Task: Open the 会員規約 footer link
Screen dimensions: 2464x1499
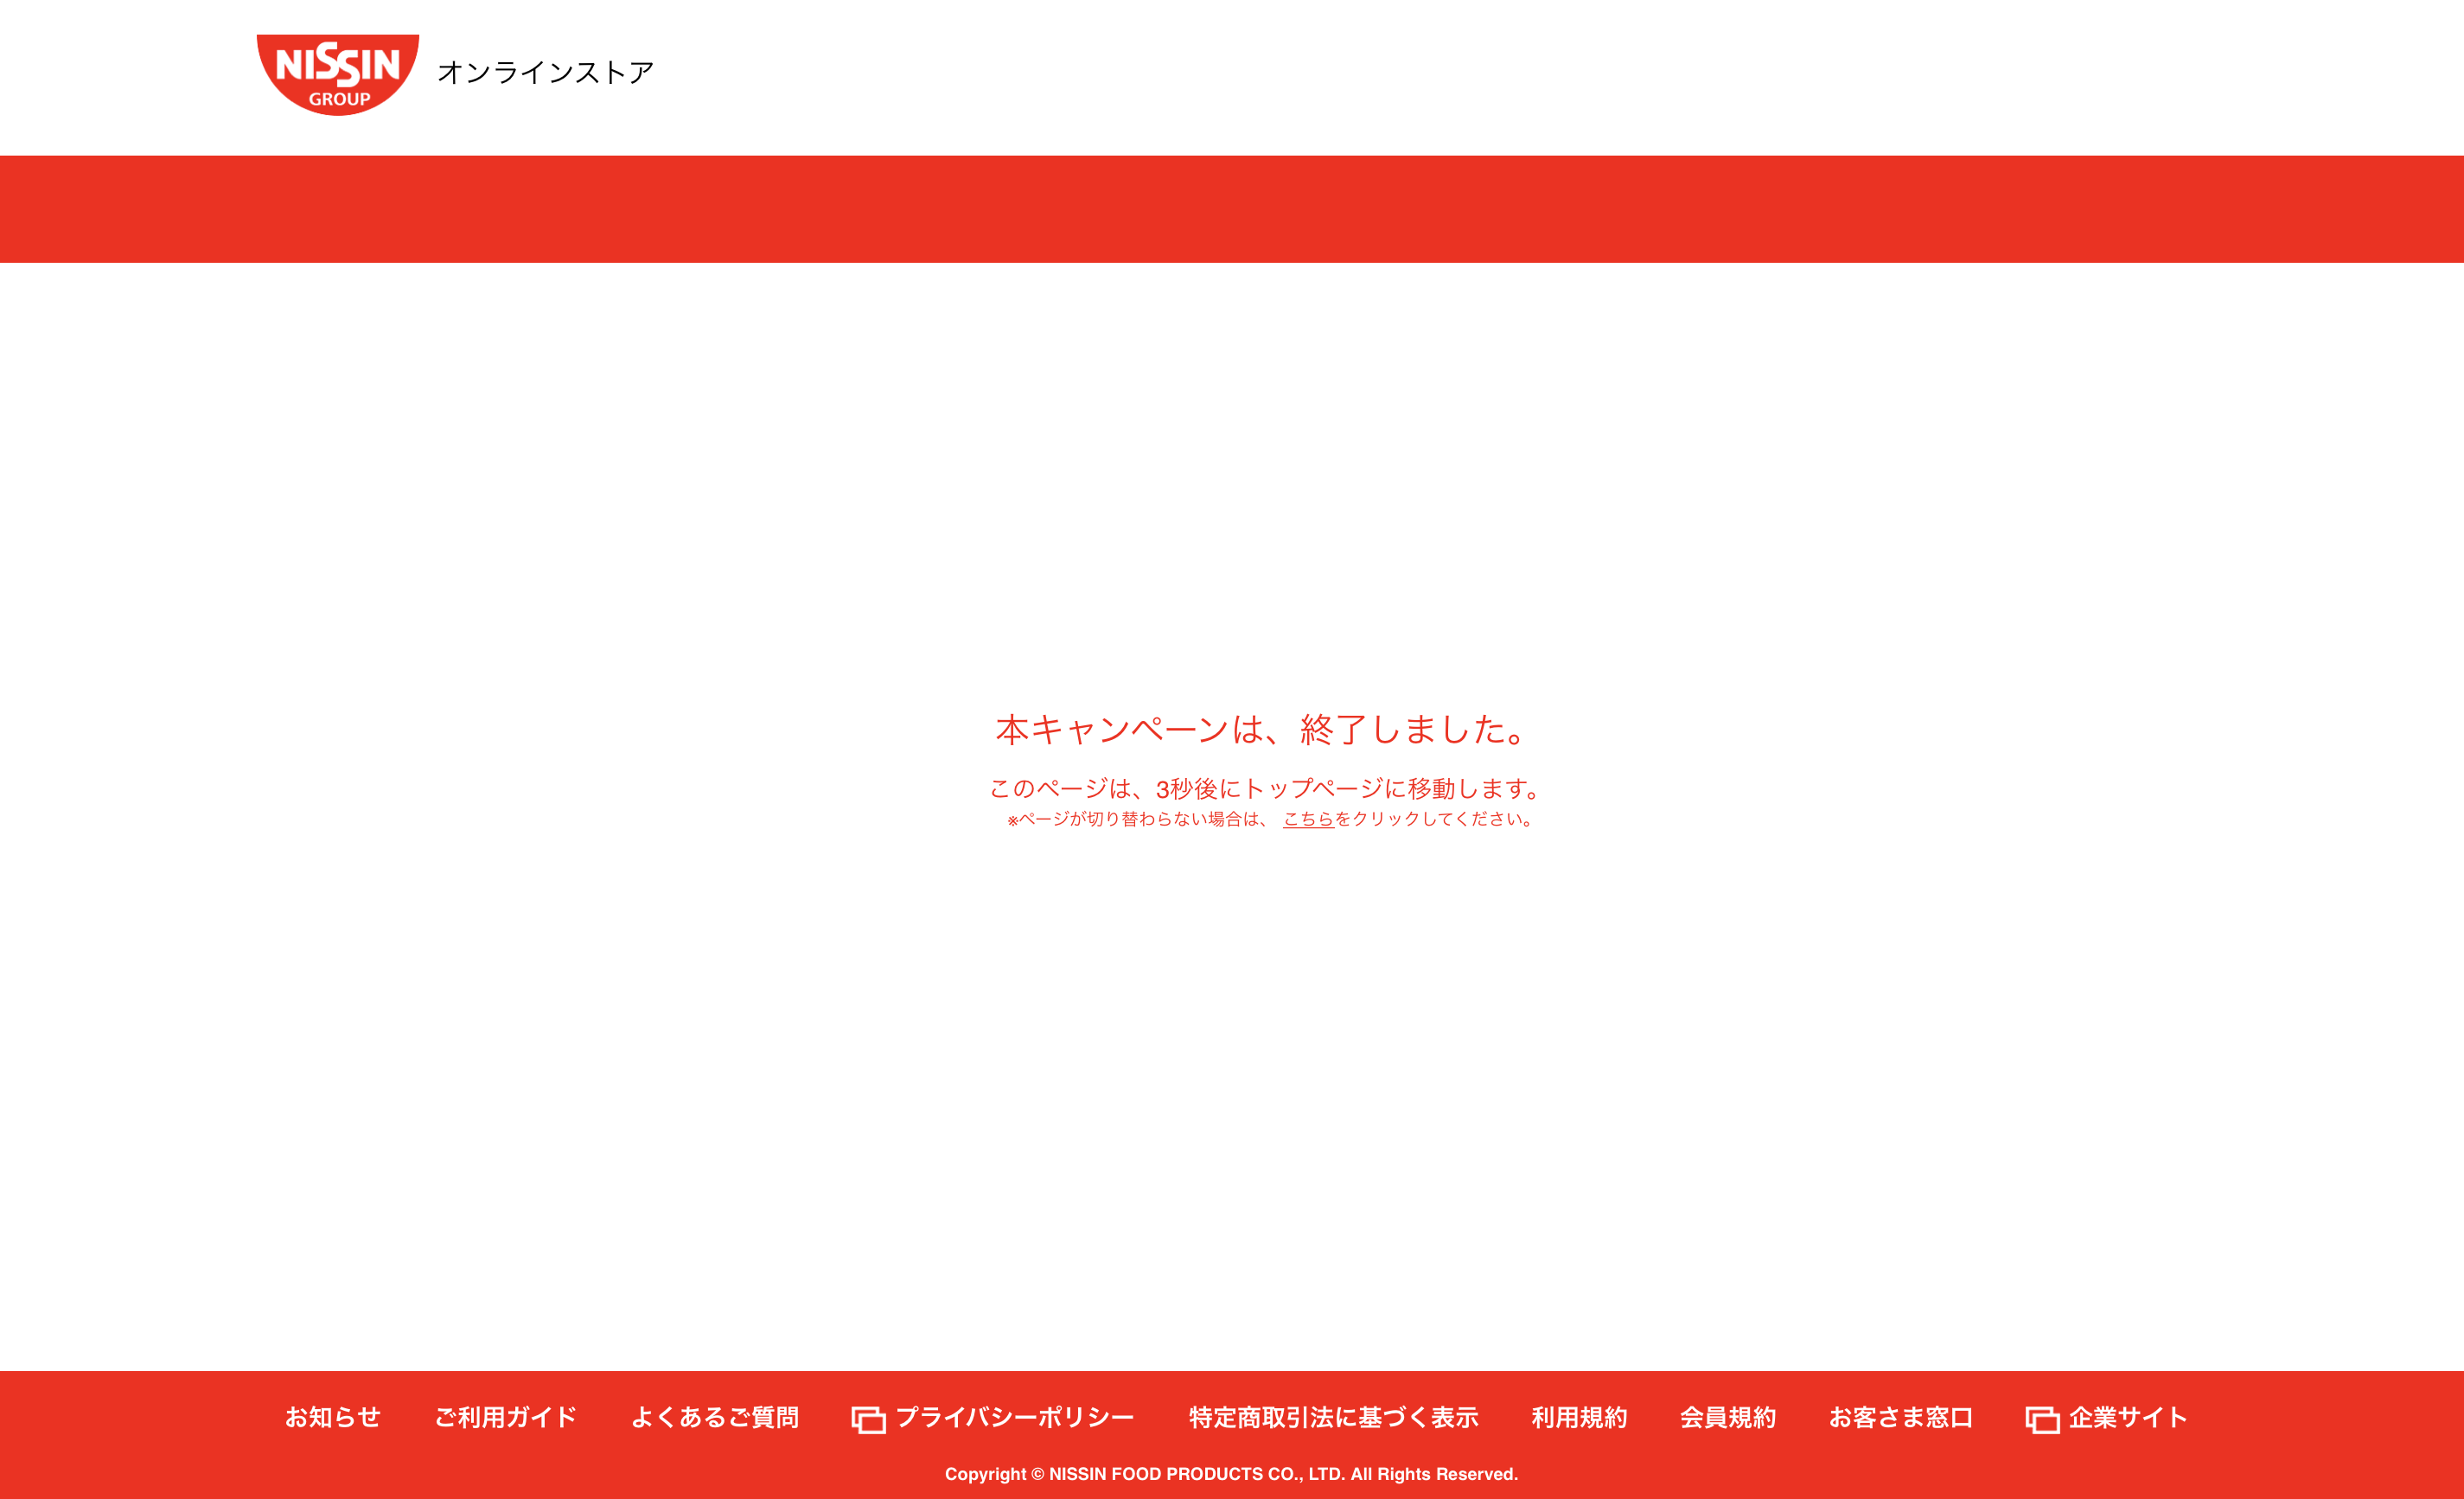Action: click(1727, 1417)
